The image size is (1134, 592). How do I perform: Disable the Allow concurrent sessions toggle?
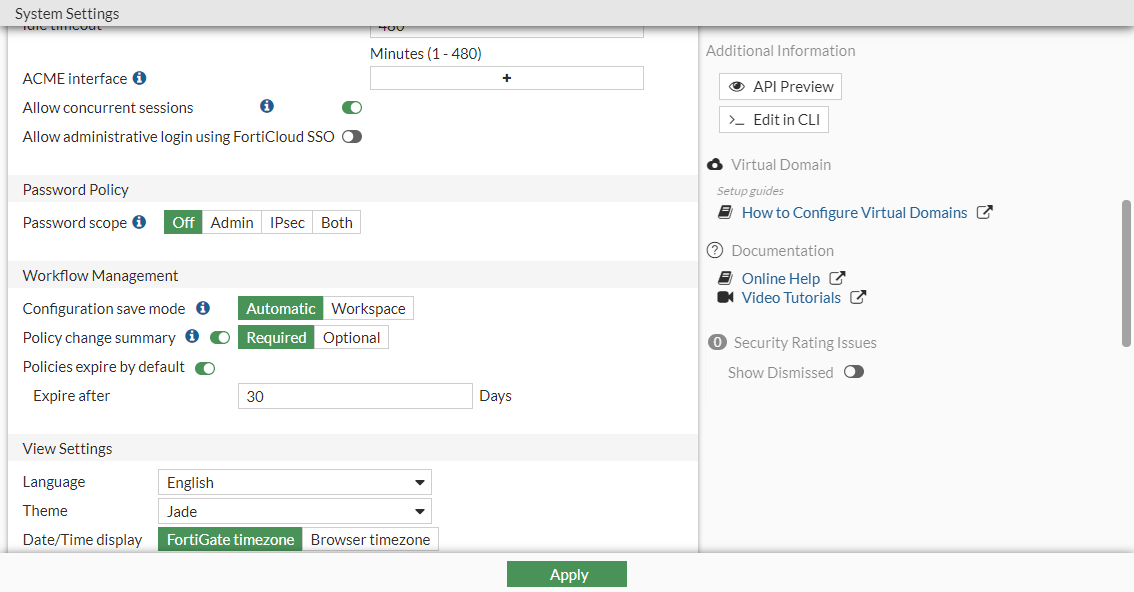click(x=352, y=108)
